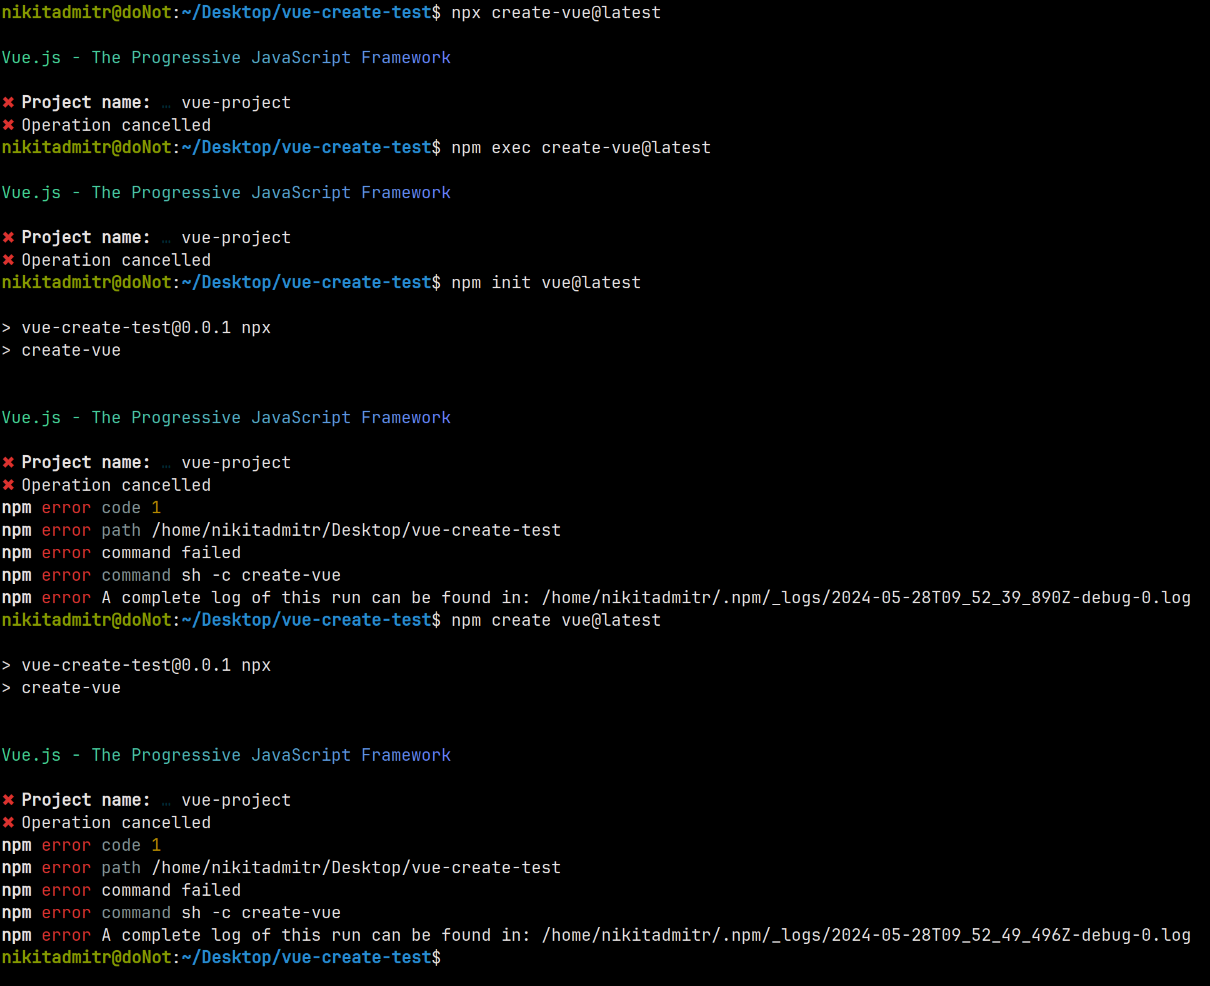Click the red cross icon beside first Project name prompt
1210x986 pixels.
(x=8, y=101)
